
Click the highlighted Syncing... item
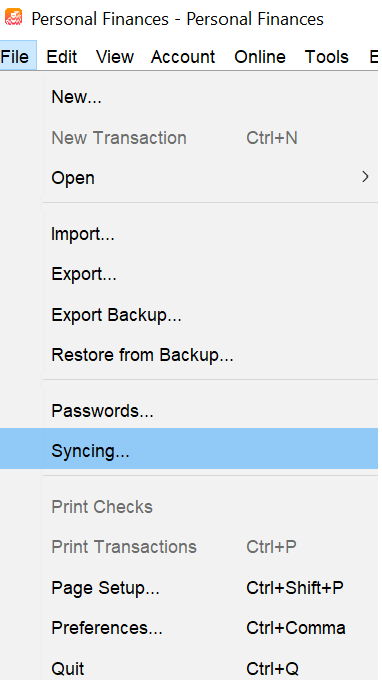click(189, 451)
